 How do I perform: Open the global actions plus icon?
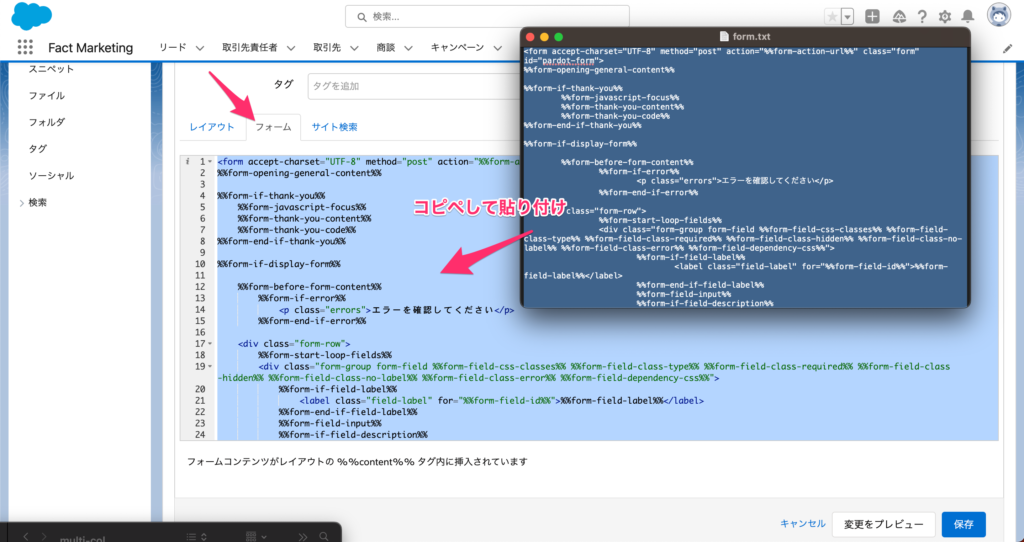tap(873, 16)
